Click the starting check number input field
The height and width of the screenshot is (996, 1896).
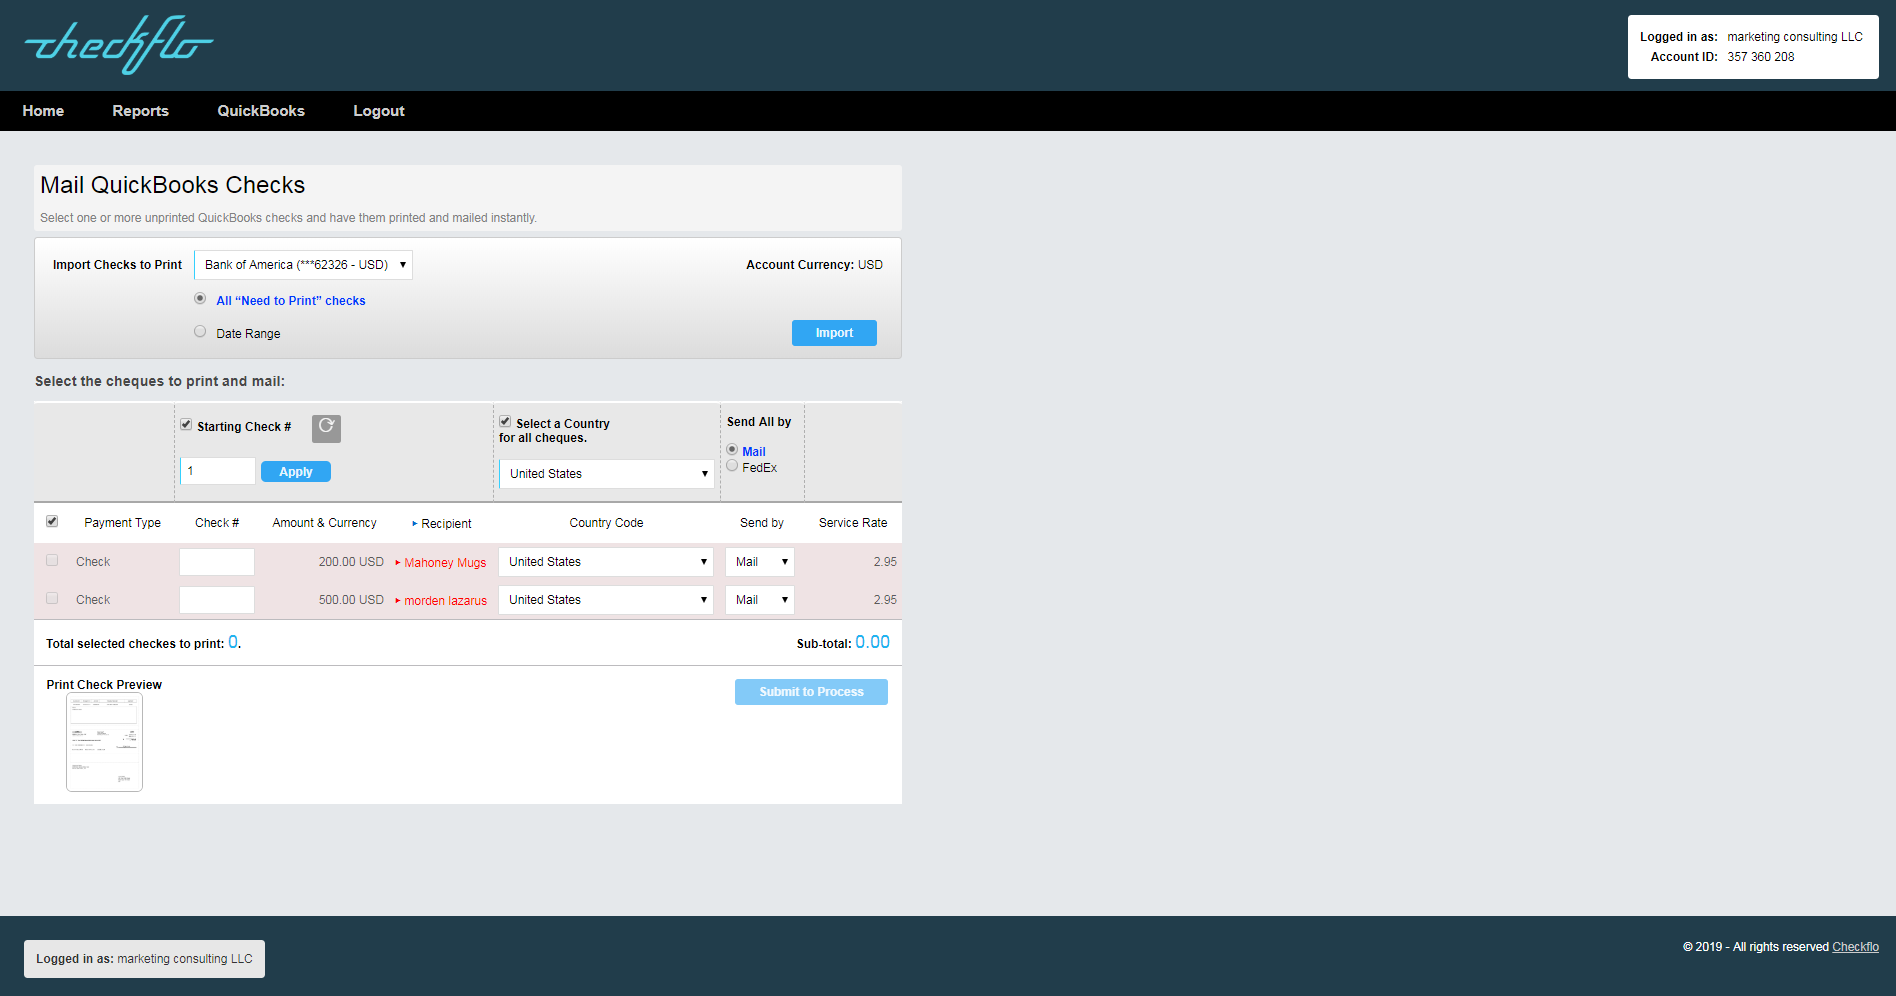(x=218, y=471)
